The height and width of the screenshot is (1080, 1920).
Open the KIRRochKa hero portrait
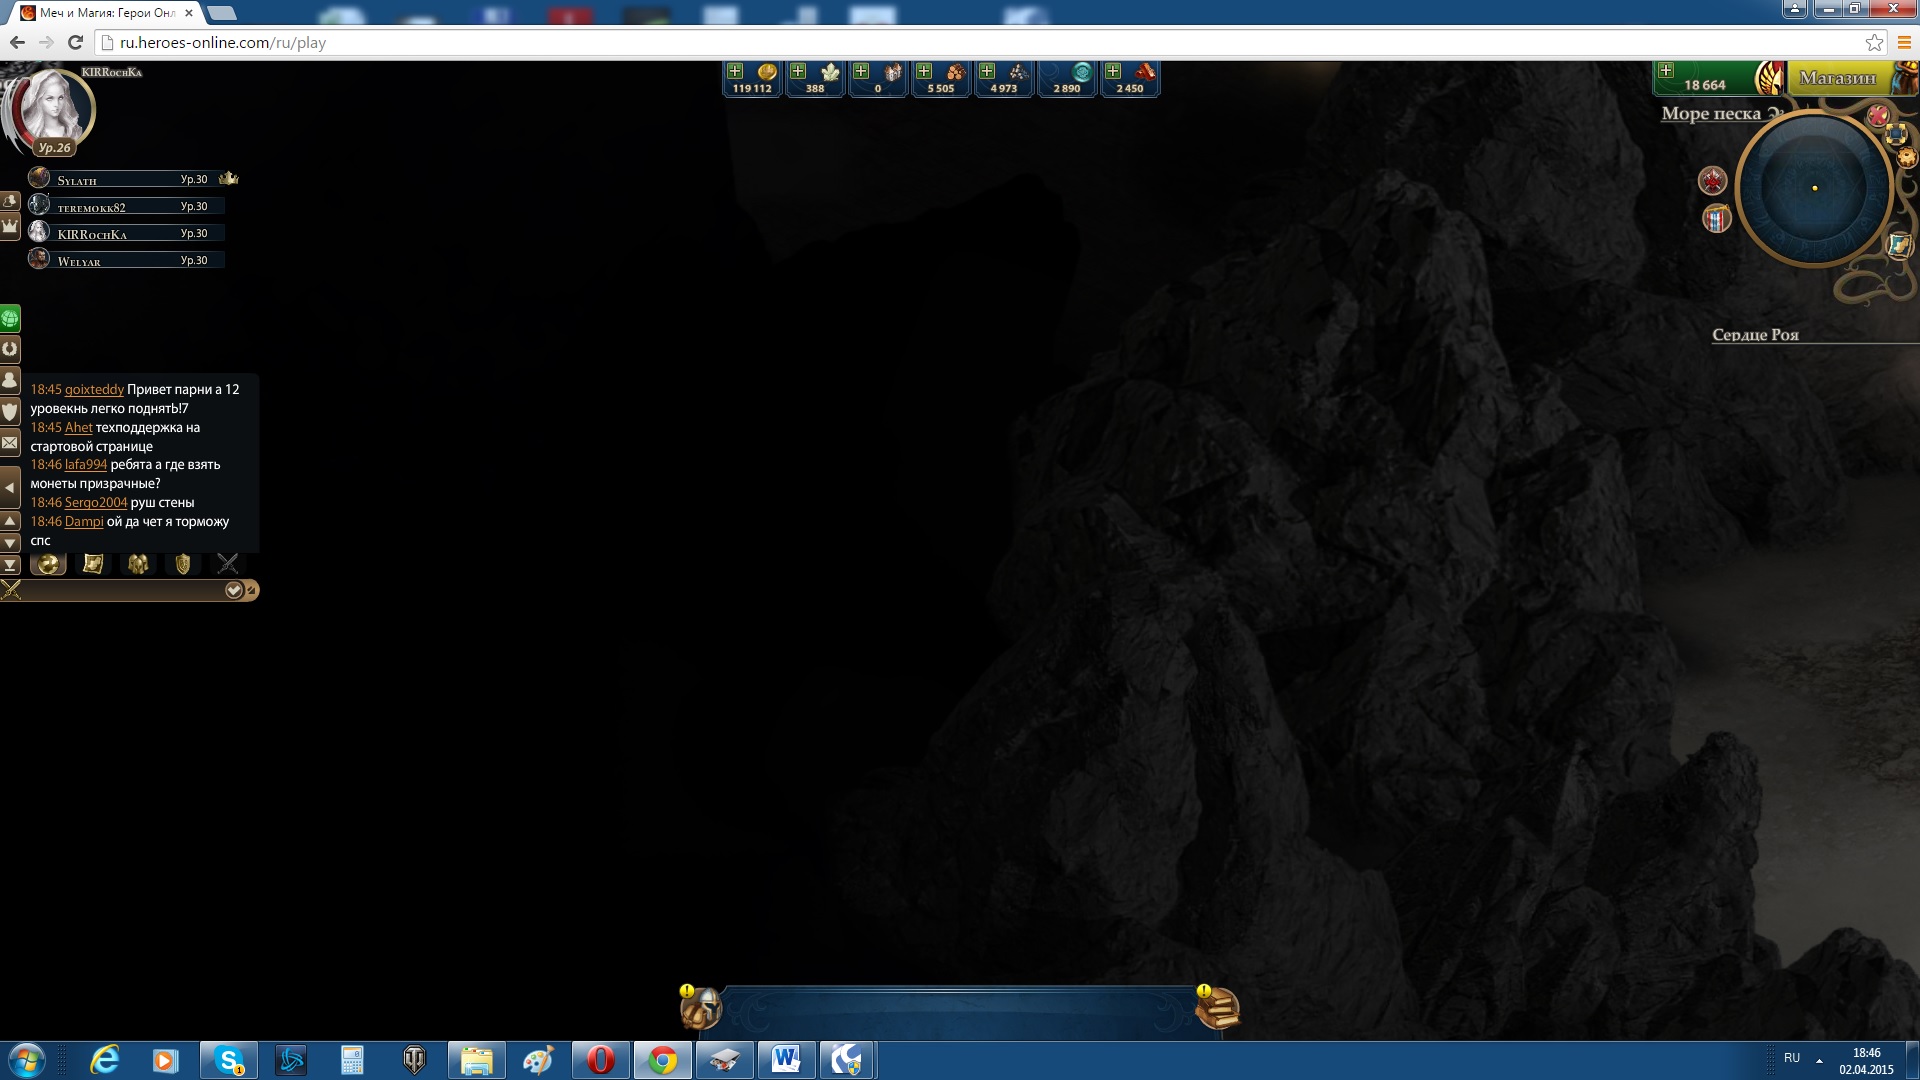click(x=52, y=110)
